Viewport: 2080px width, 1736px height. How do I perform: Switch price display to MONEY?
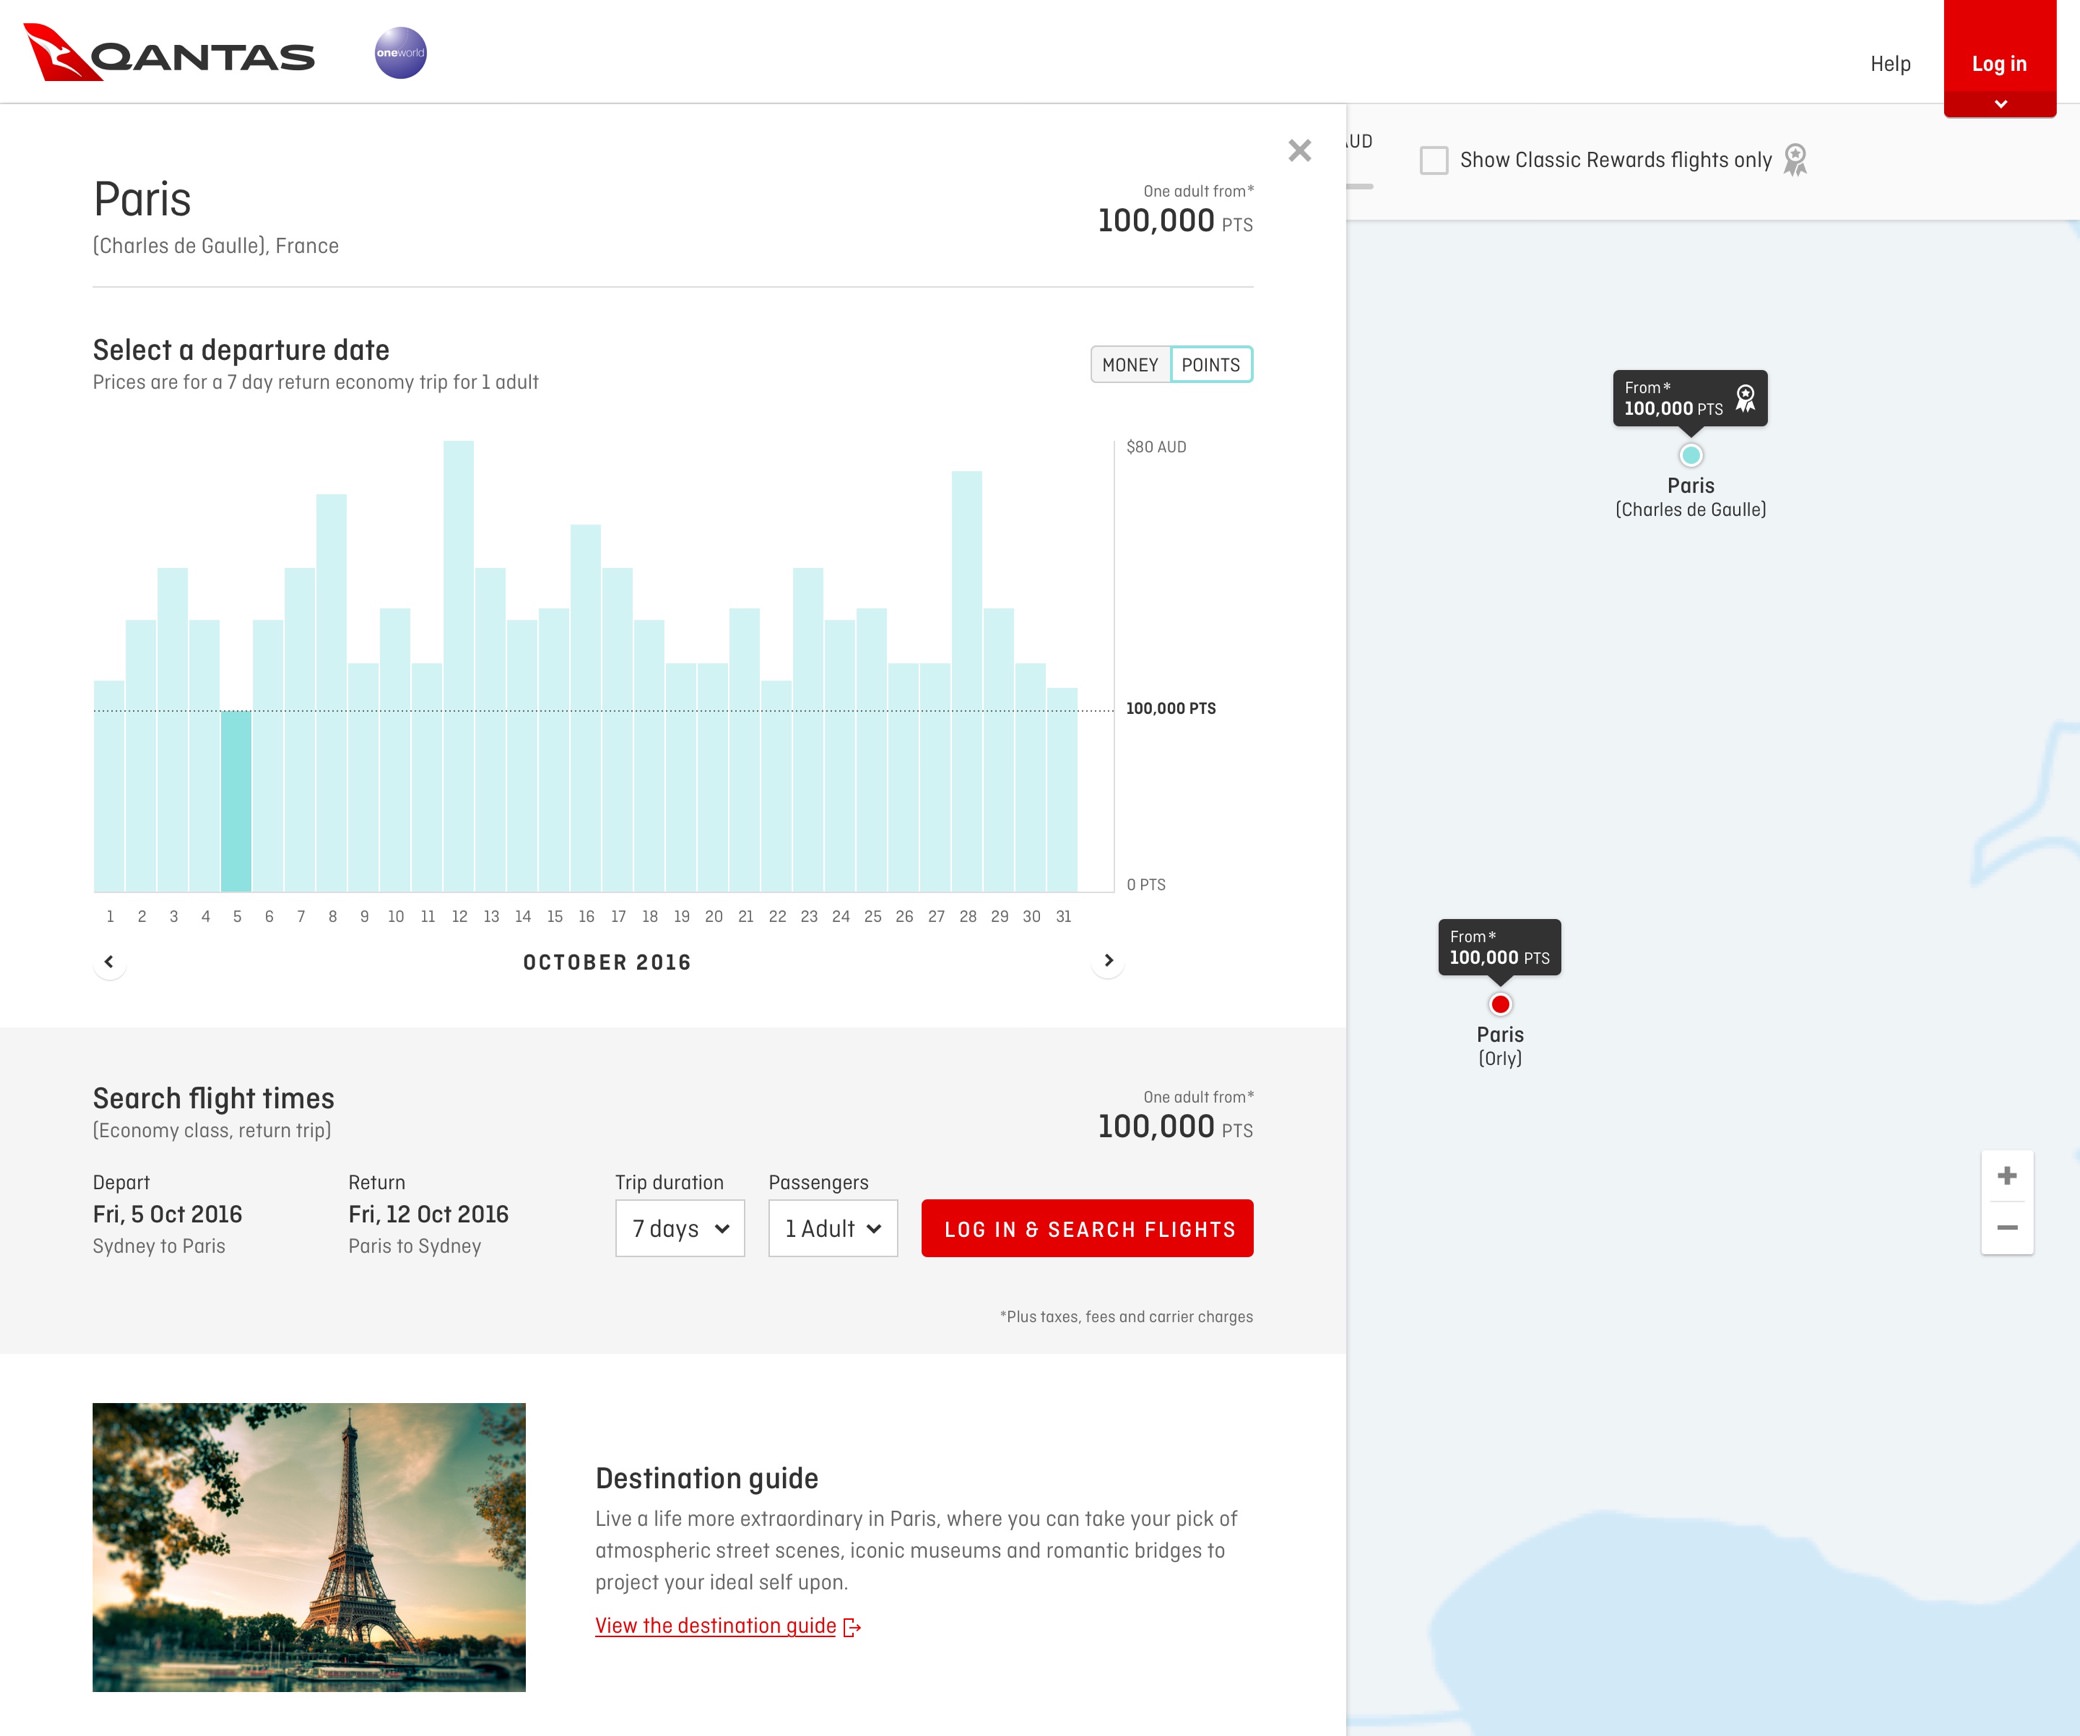click(1130, 365)
